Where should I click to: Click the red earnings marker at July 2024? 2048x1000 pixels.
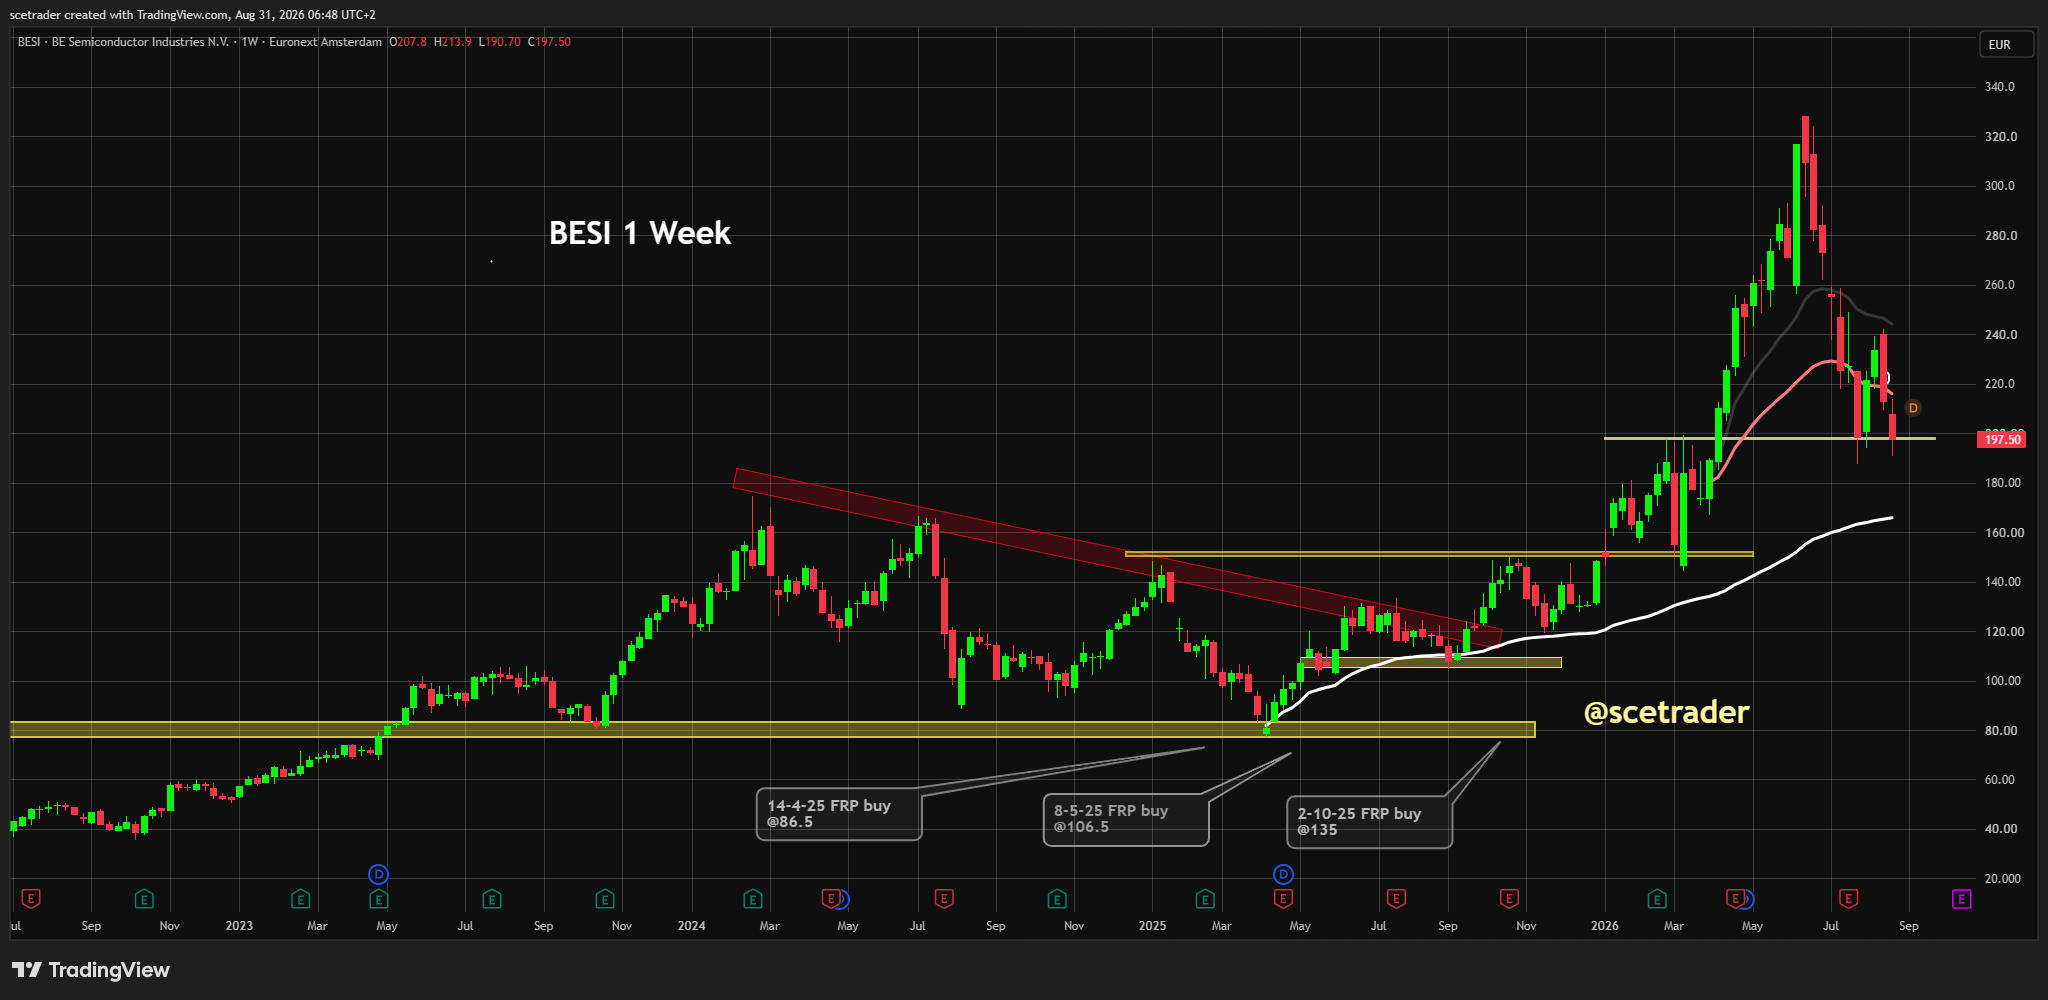(943, 899)
